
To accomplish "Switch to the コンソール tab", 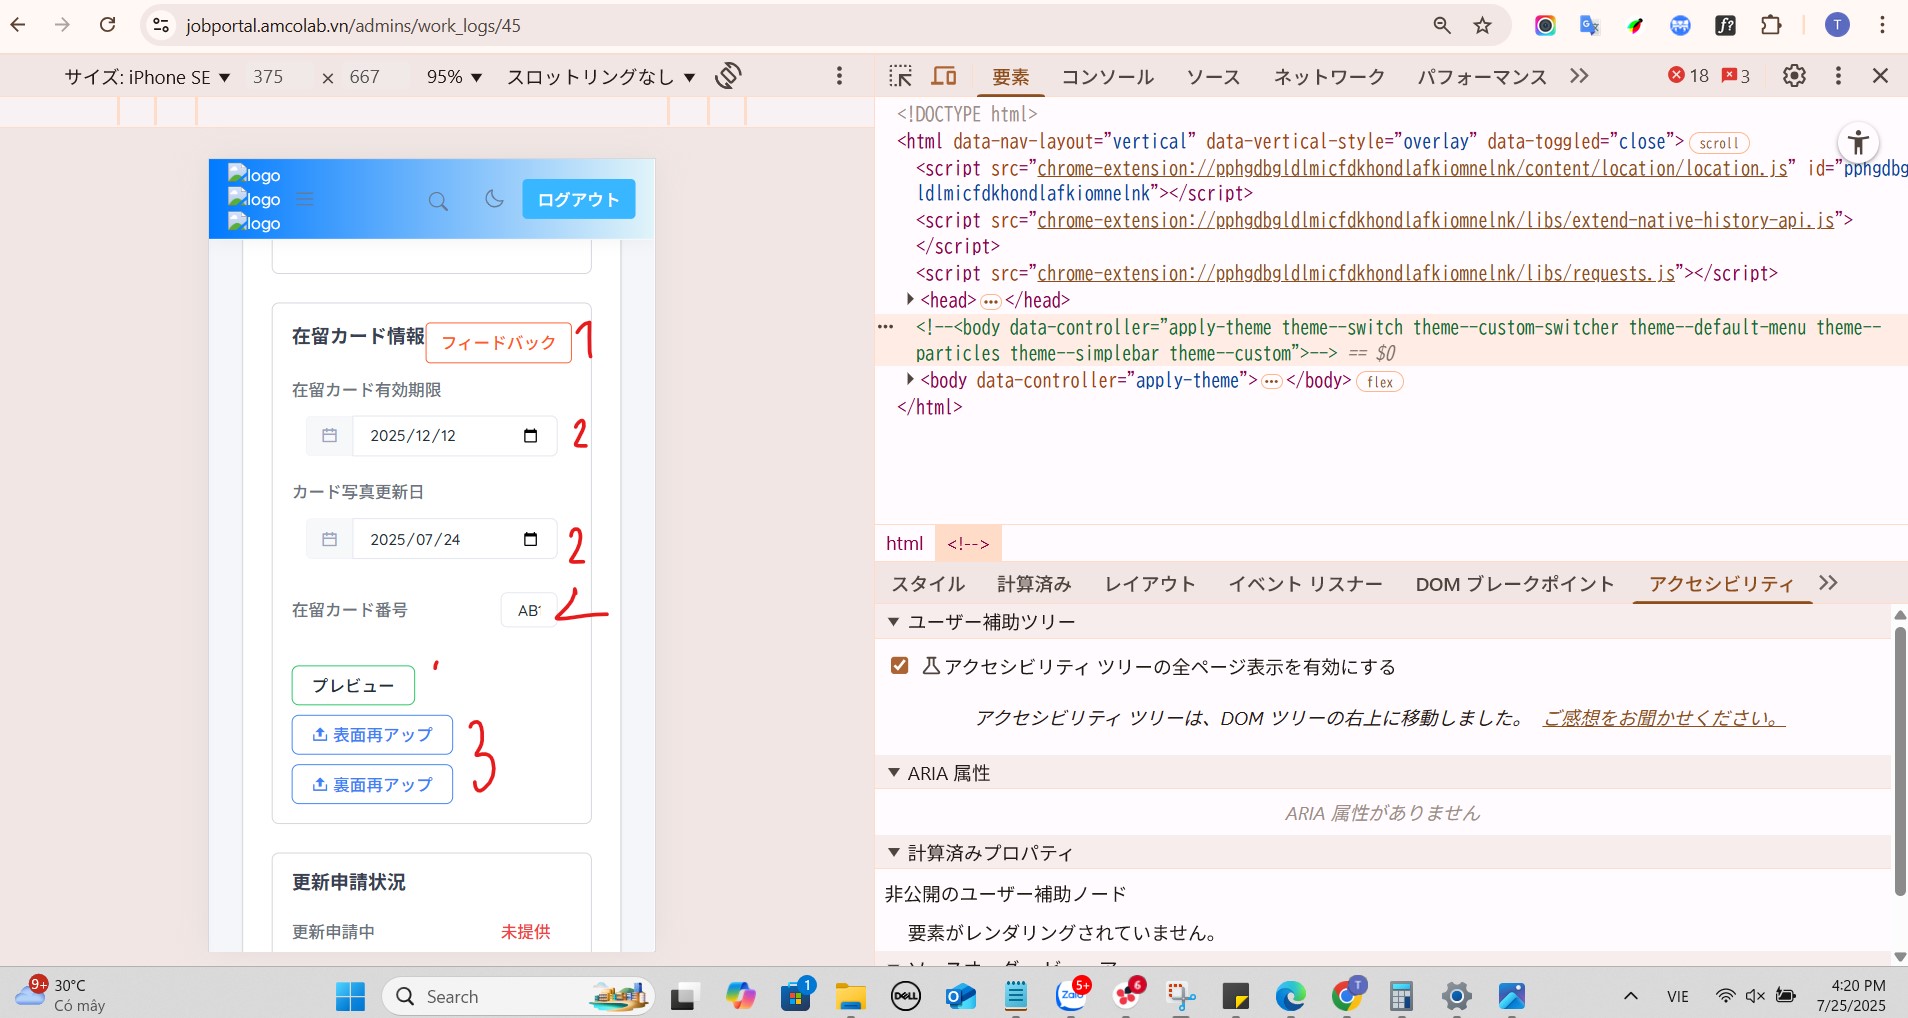I will tap(1107, 77).
